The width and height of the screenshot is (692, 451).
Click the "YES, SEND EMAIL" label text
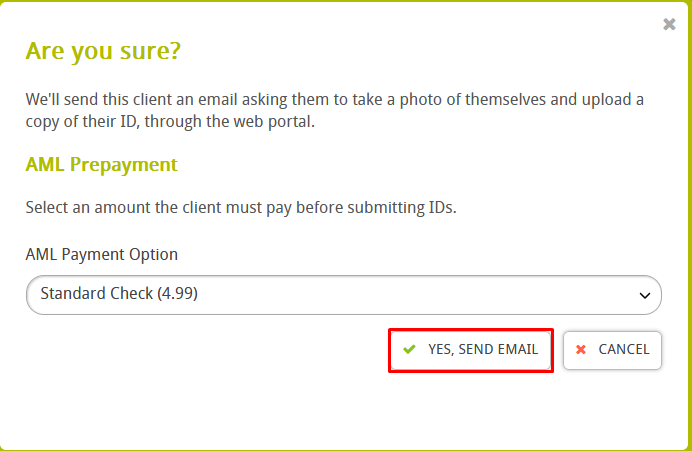(483, 350)
